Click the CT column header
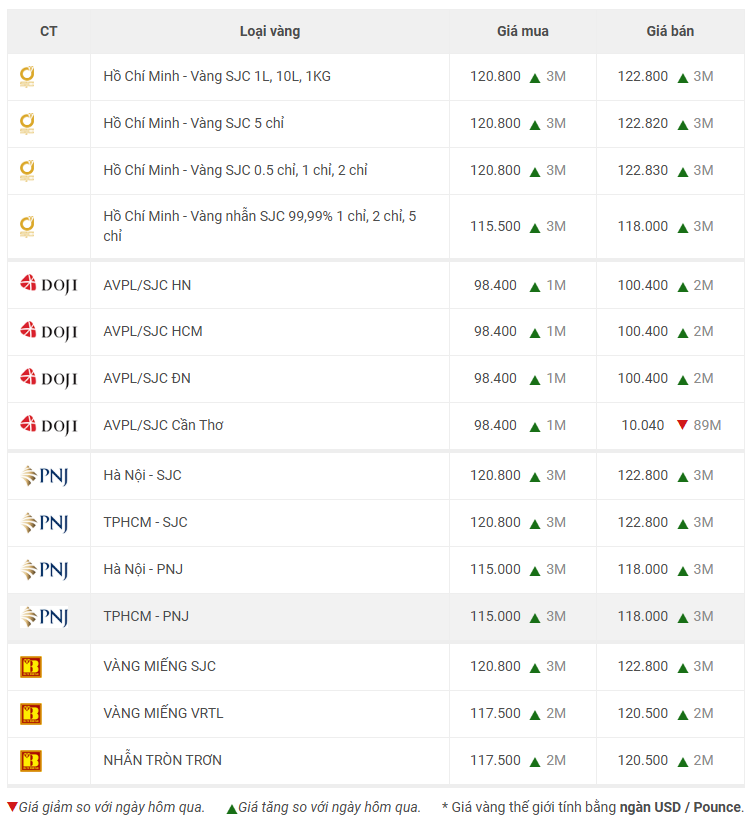 49,31
